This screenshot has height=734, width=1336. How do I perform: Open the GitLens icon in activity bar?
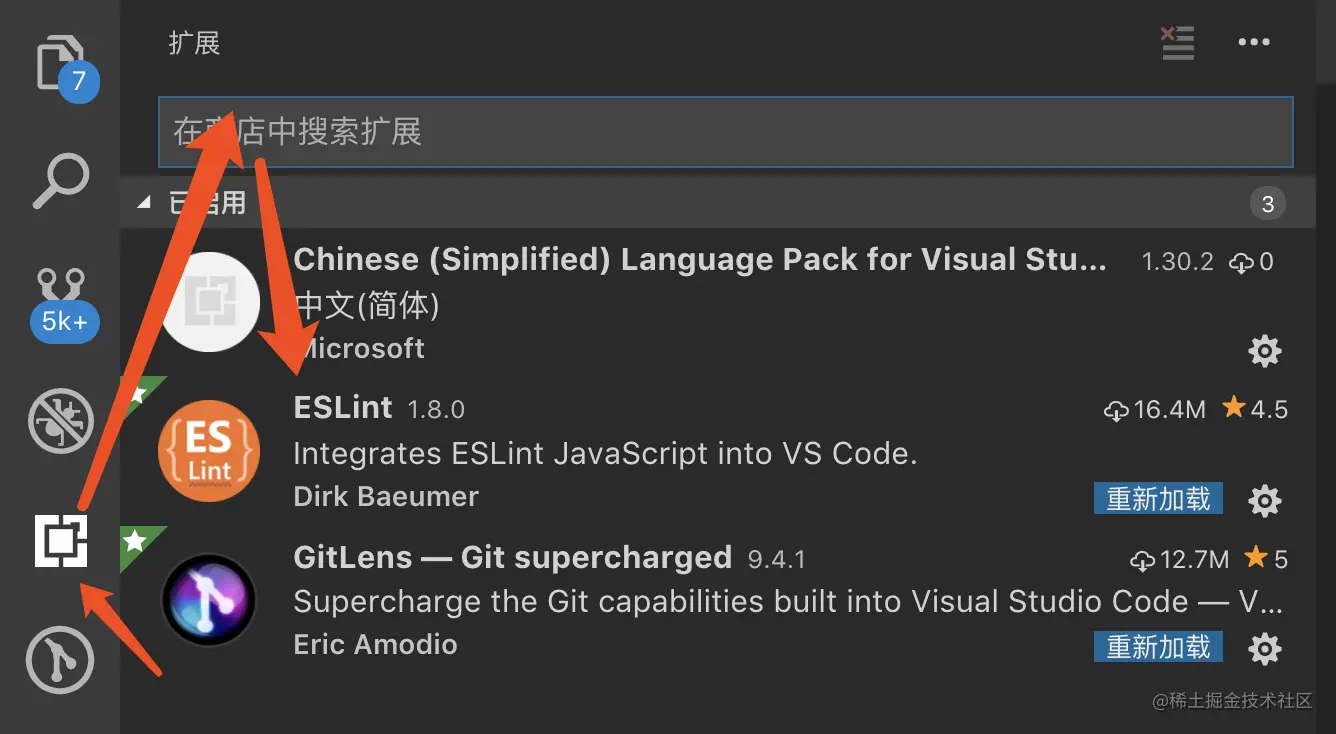[60, 660]
